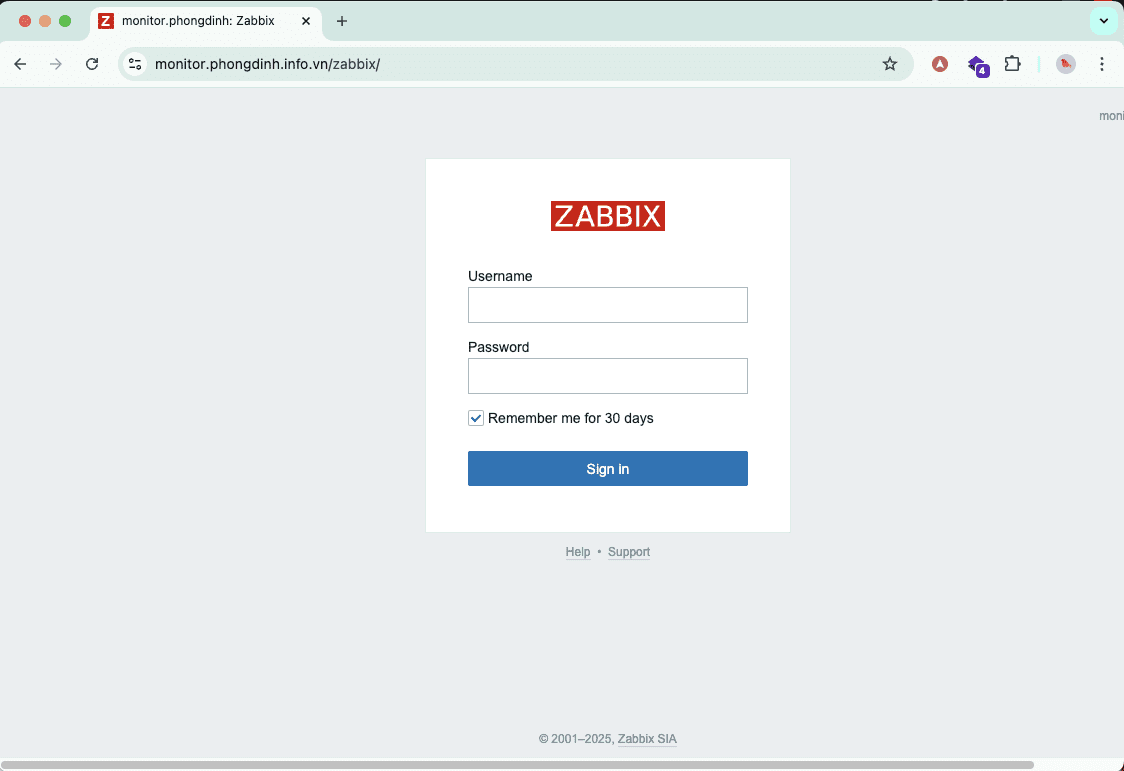This screenshot has height=771, width=1124.
Task: Open the Help link
Action: (x=578, y=552)
